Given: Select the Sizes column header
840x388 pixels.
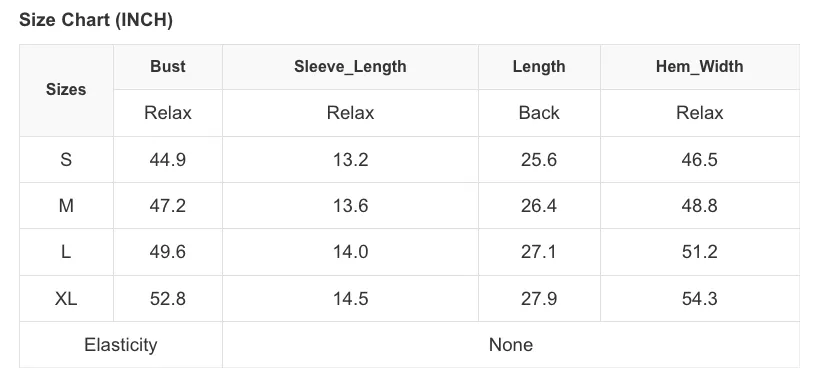Looking at the screenshot, I should pos(66,89).
